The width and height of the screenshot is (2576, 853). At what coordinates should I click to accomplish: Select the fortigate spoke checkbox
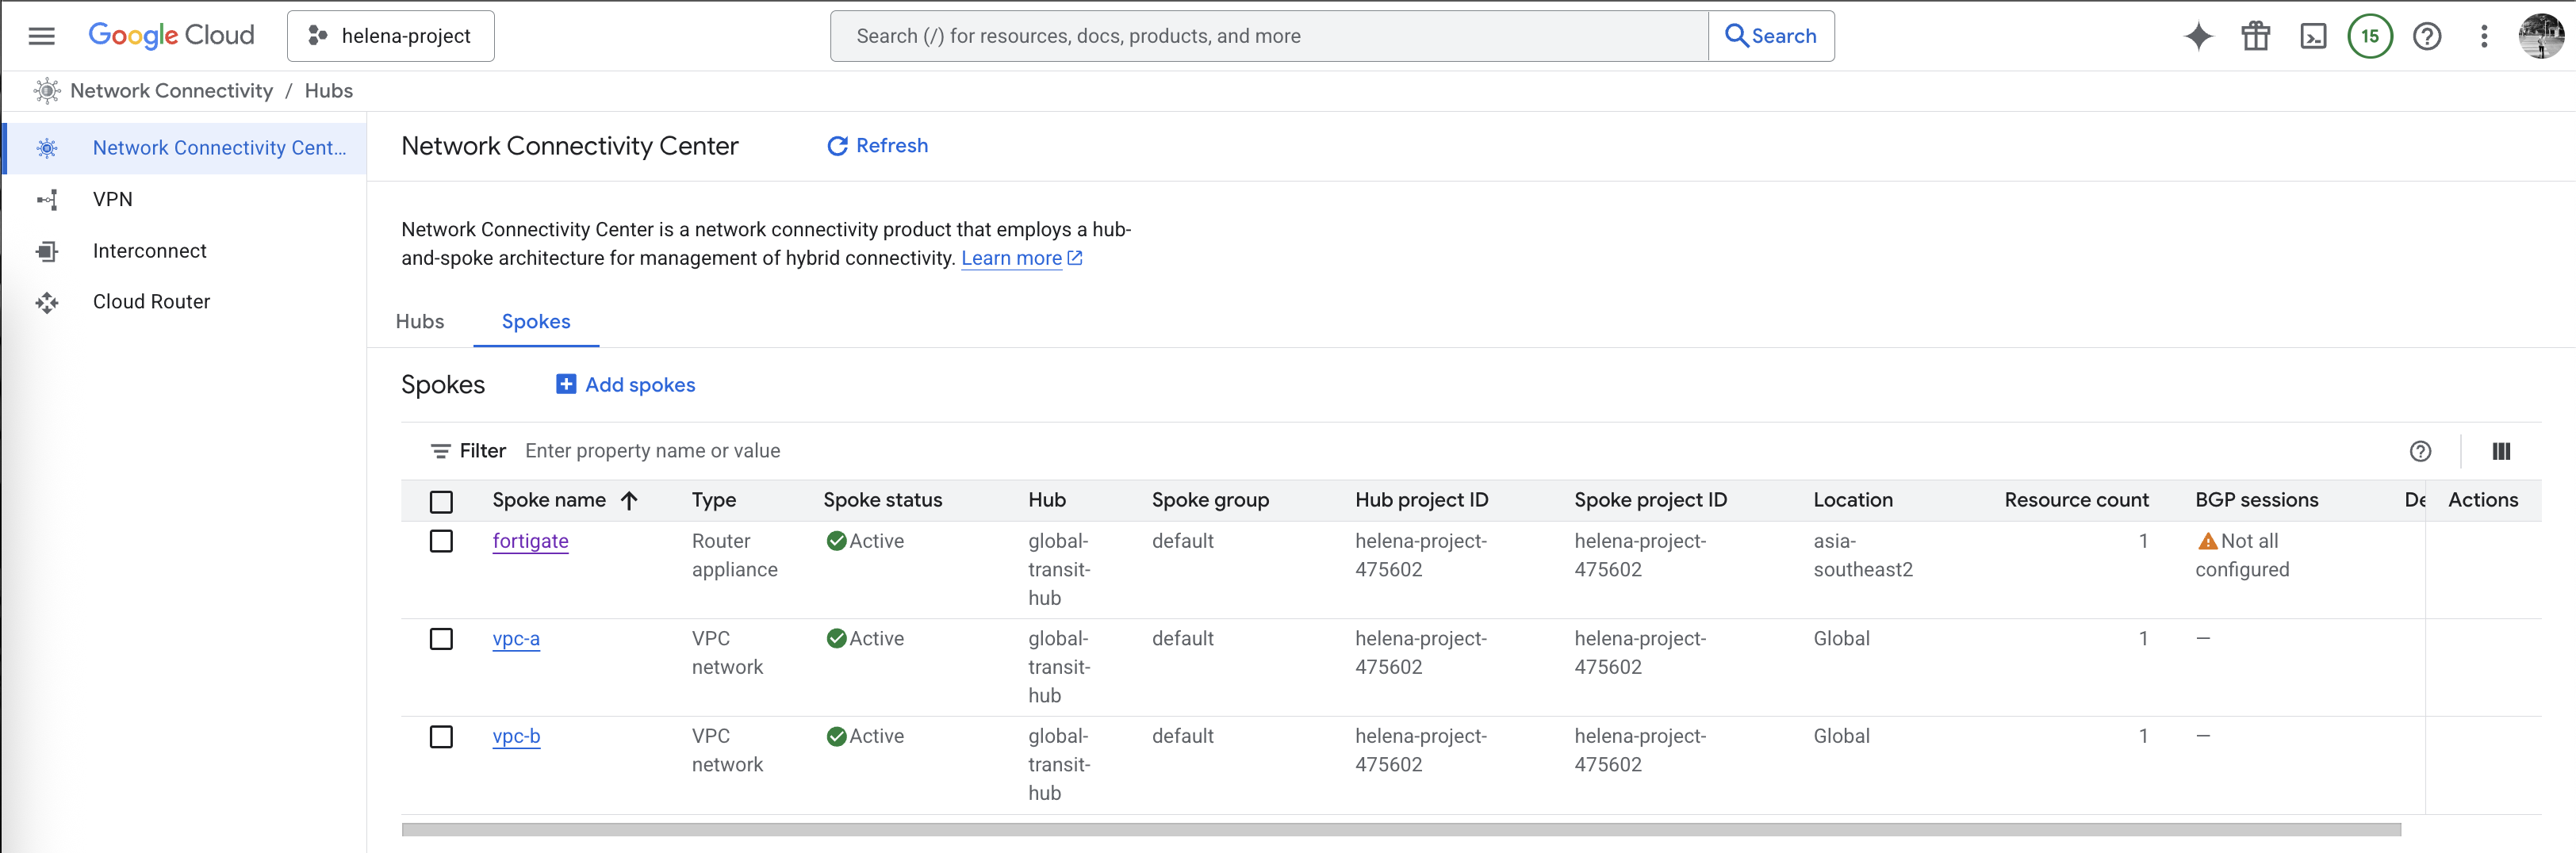pyautogui.click(x=441, y=541)
